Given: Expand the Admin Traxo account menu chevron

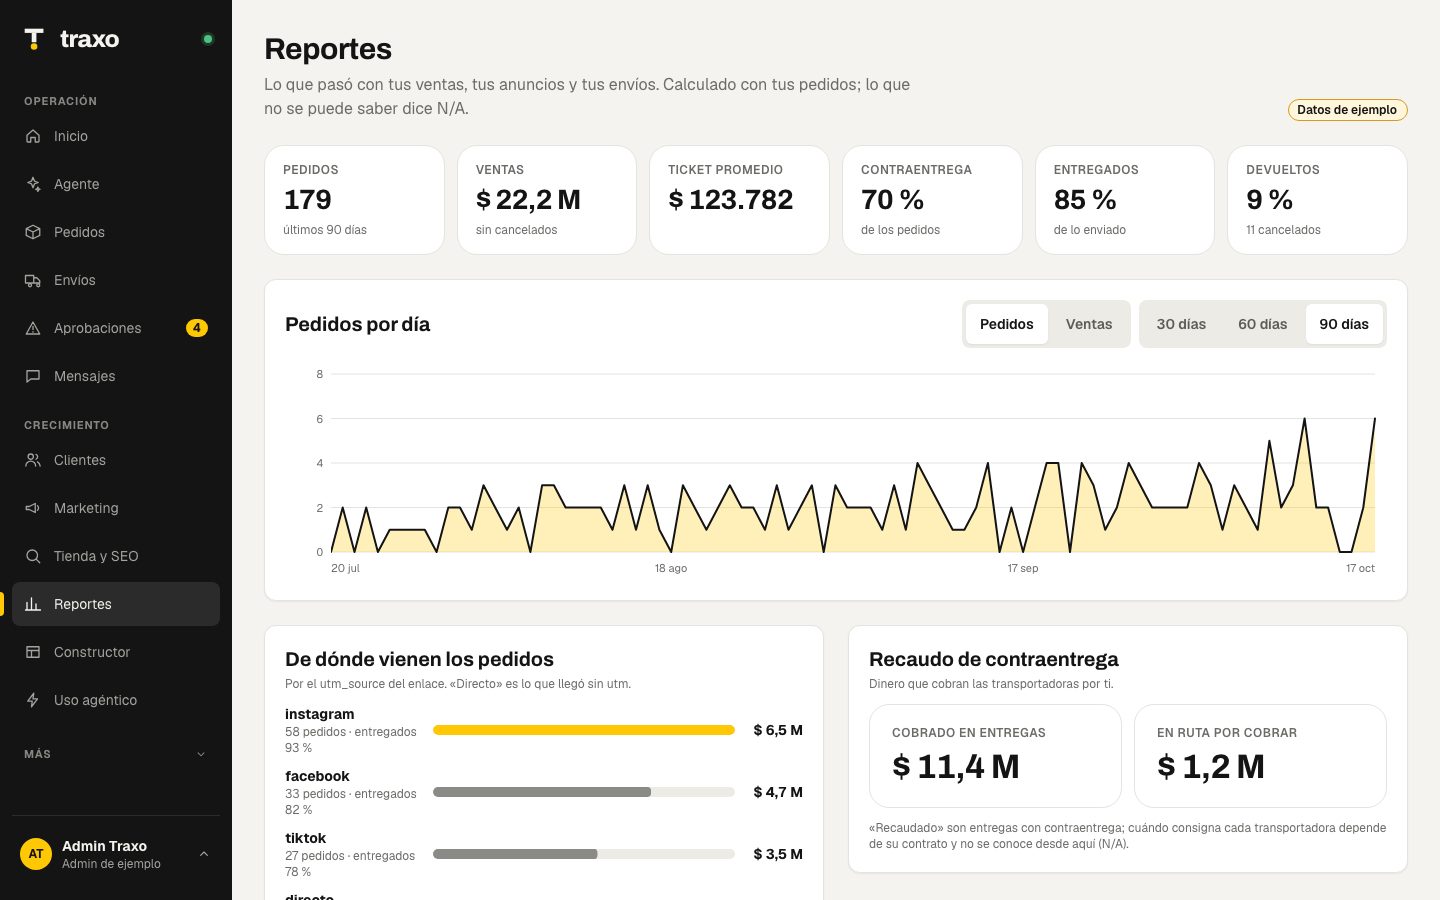Looking at the screenshot, I should (x=204, y=854).
